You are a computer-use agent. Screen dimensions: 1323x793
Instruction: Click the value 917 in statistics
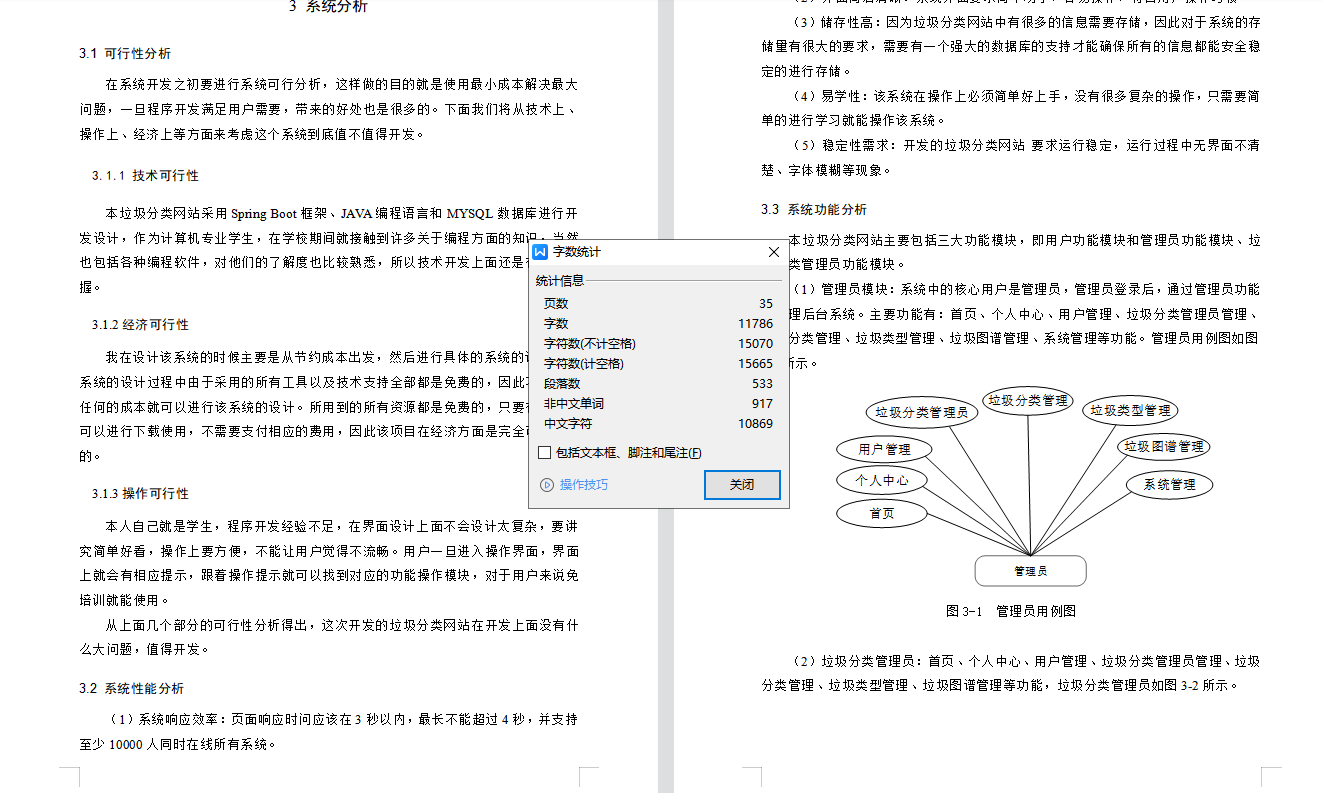(x=763, y=403)
